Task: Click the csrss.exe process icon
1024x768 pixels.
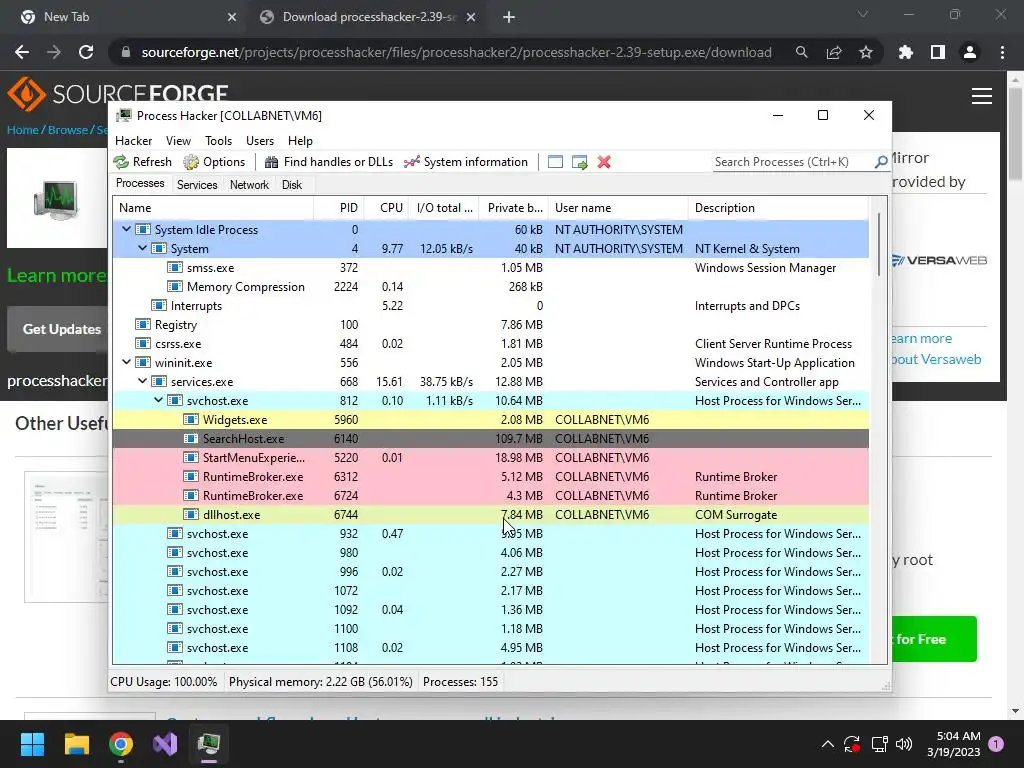Action: 142,343
